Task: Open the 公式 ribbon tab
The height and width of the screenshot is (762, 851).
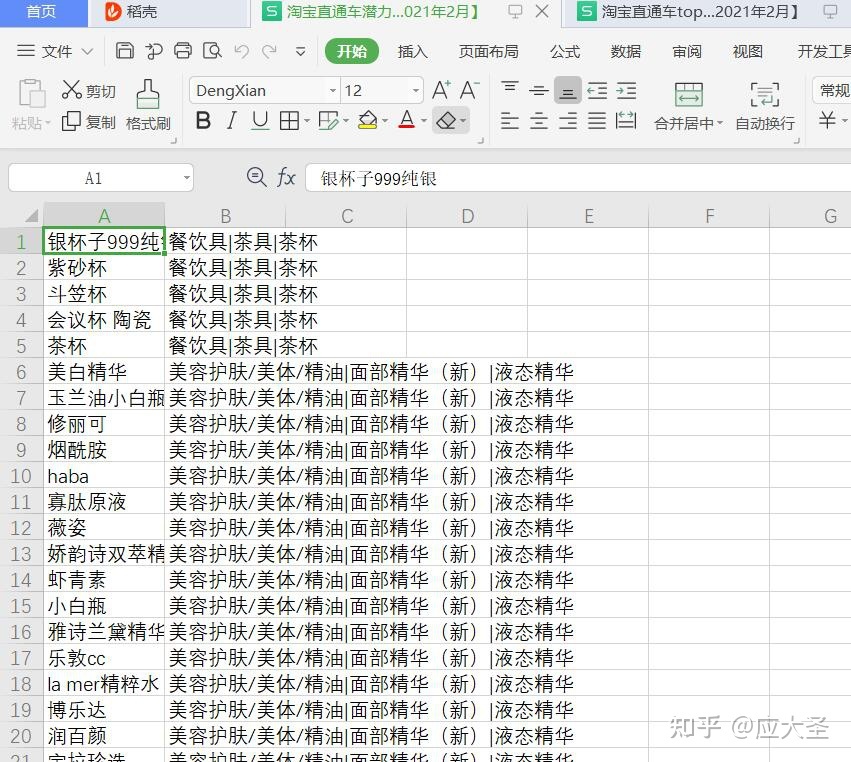Action: 565,52
